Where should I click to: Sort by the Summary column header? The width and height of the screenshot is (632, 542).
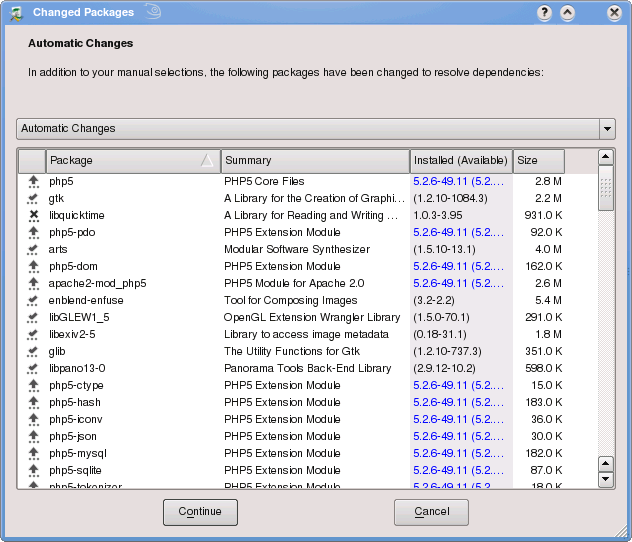point(315,161)
